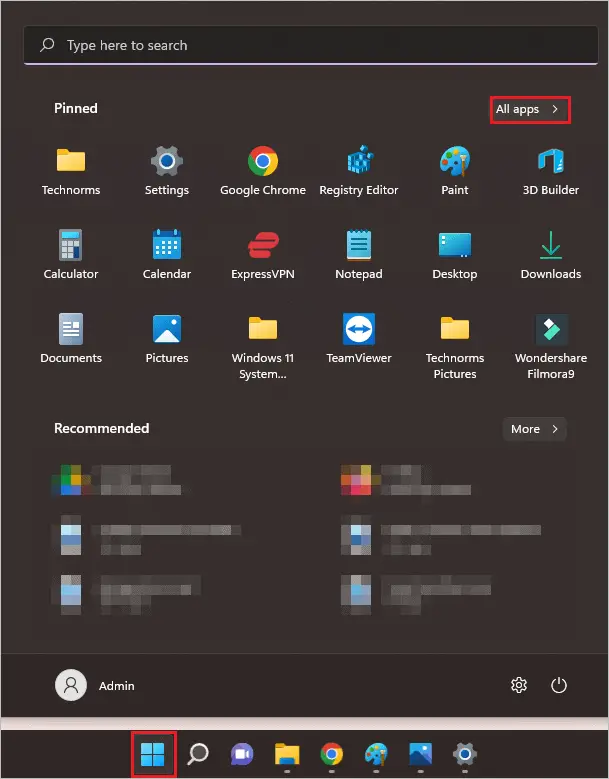Open the Documents shortcut
The image size is (609, 779).
(71, 339)
